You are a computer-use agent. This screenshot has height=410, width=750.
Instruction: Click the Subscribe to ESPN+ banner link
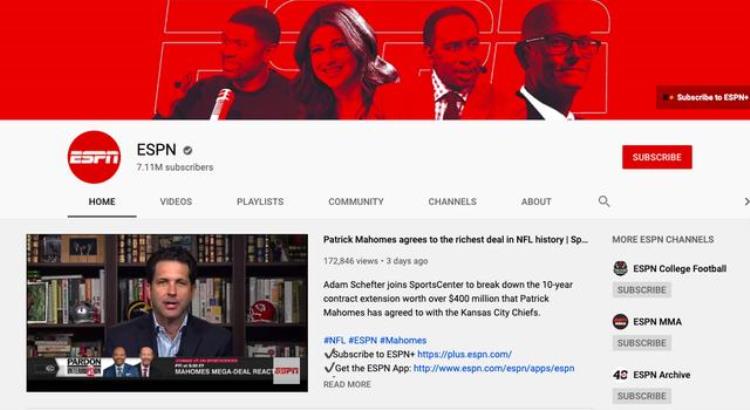[704, 97]
